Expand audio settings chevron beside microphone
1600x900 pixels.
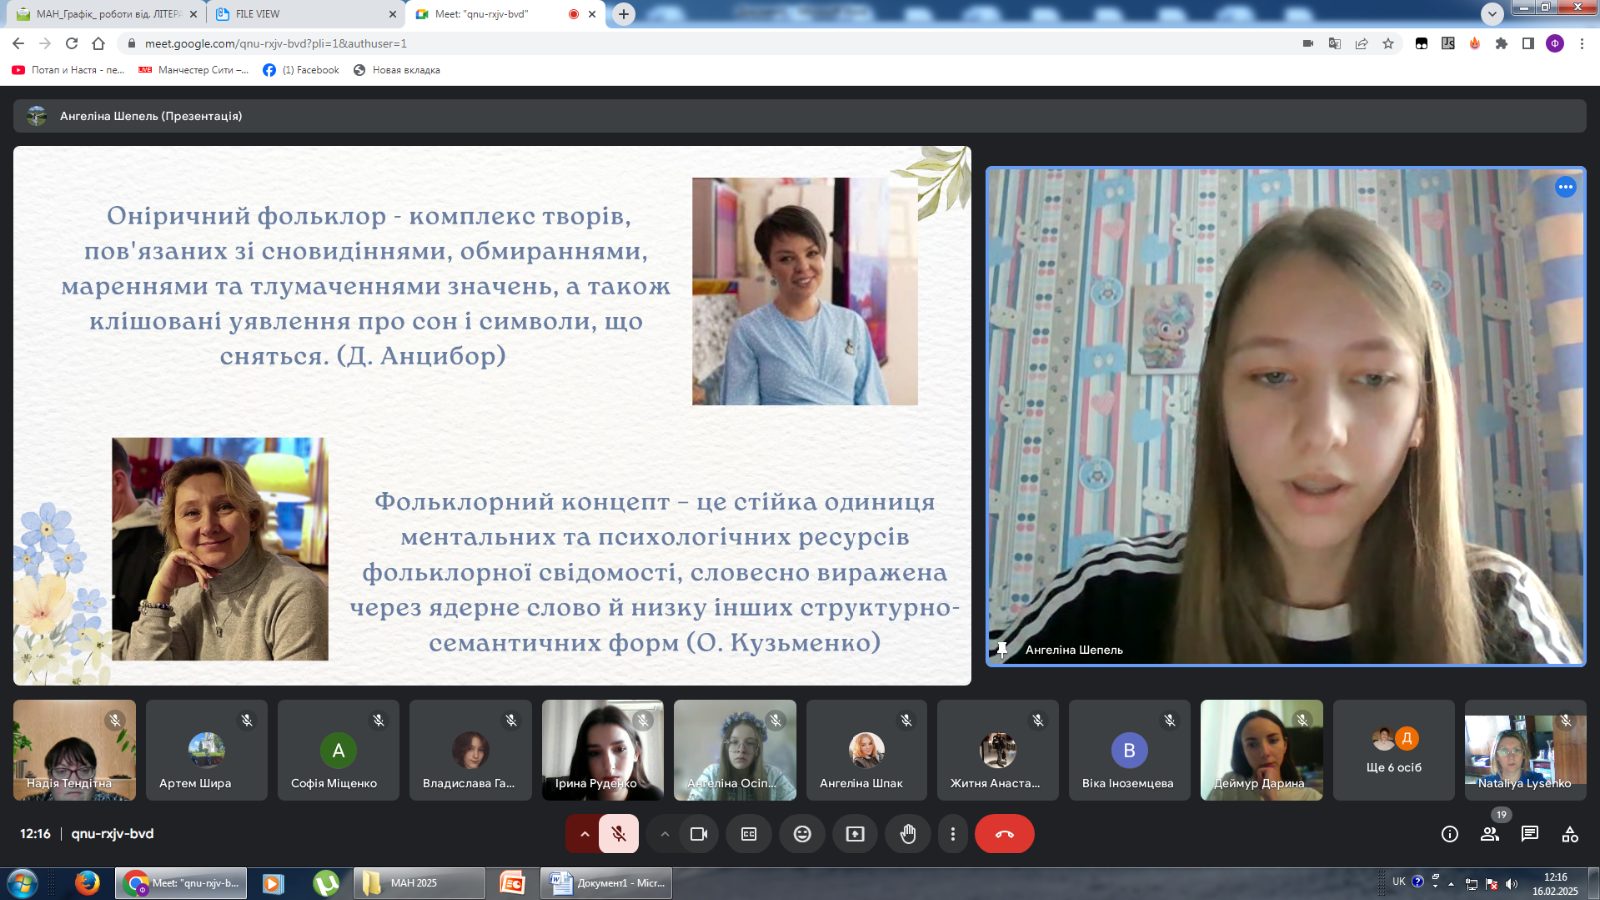[584, 834]
